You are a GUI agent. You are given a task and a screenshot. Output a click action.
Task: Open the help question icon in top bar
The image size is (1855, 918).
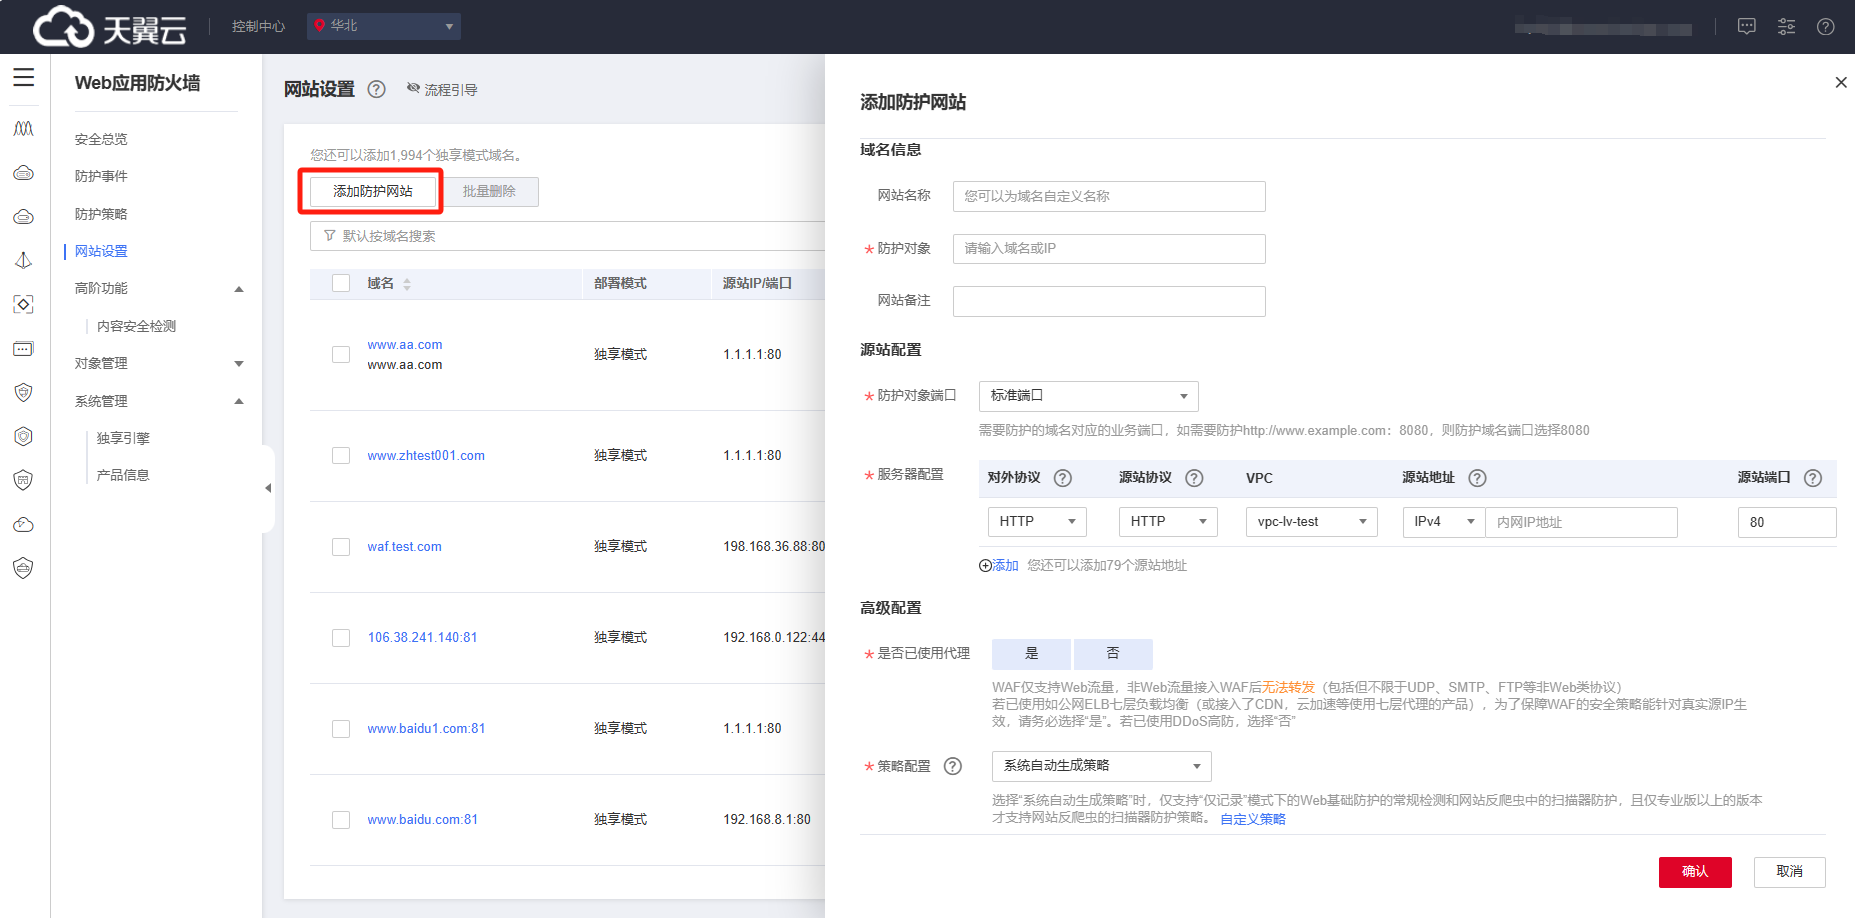coord(1825,27)
